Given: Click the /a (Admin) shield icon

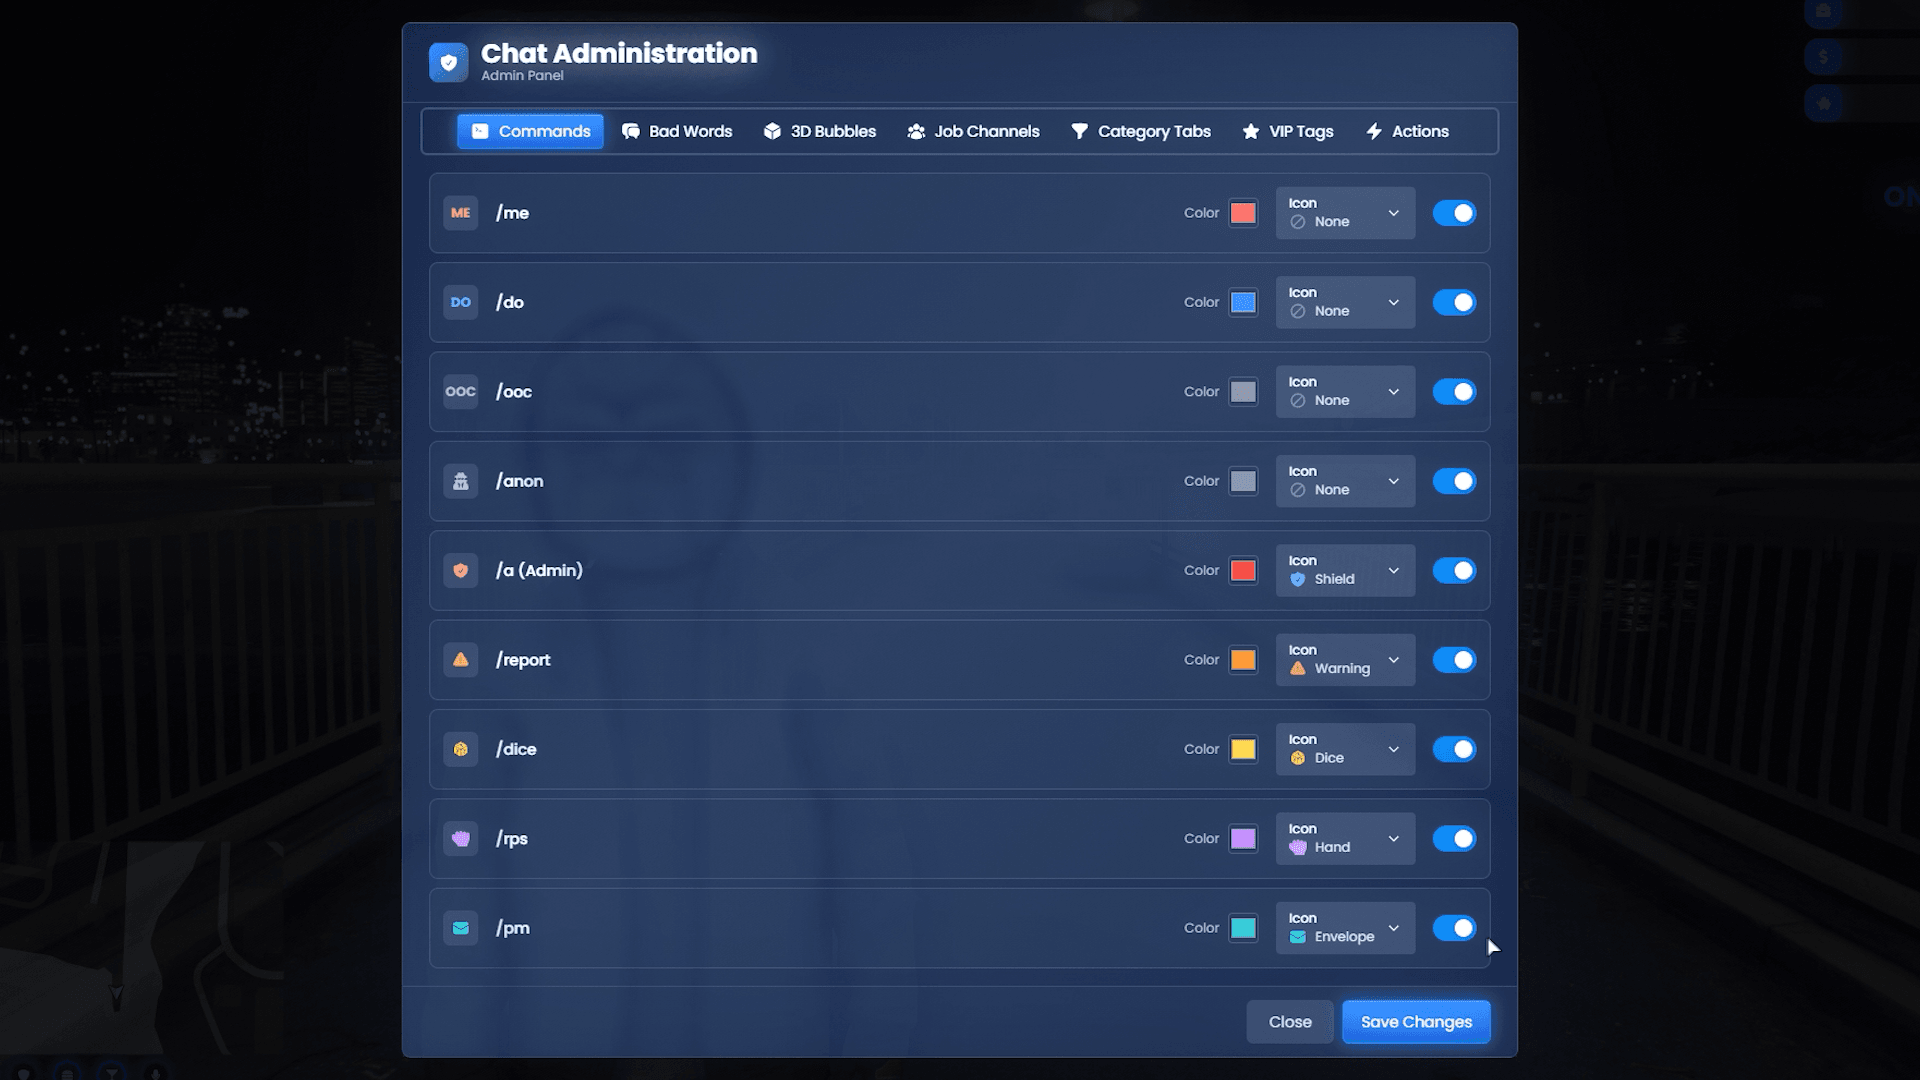Looking at the screenshot, I should coord(460,570).
